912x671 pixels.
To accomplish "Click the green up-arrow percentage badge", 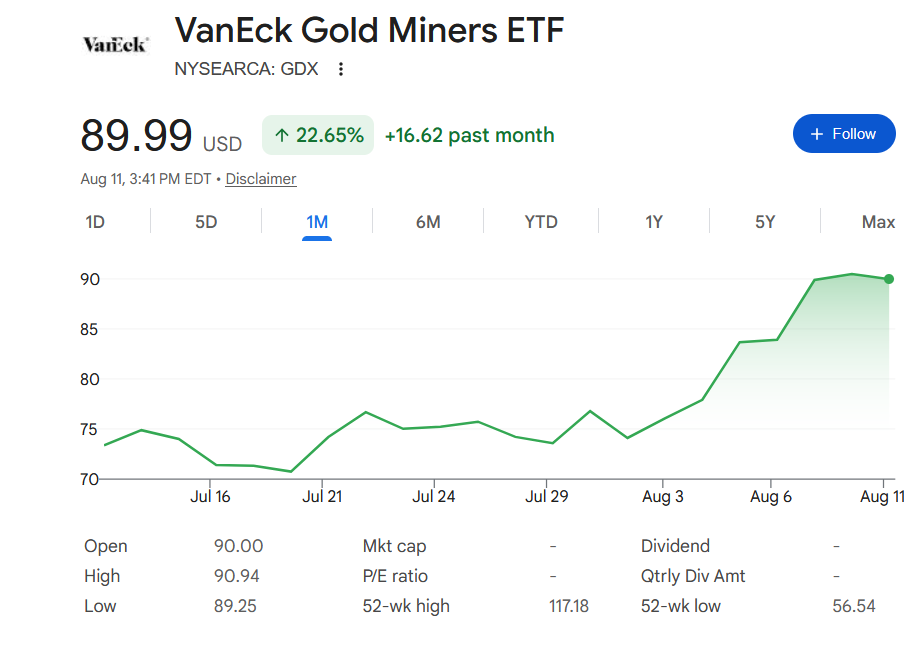I will coord(318,135).
